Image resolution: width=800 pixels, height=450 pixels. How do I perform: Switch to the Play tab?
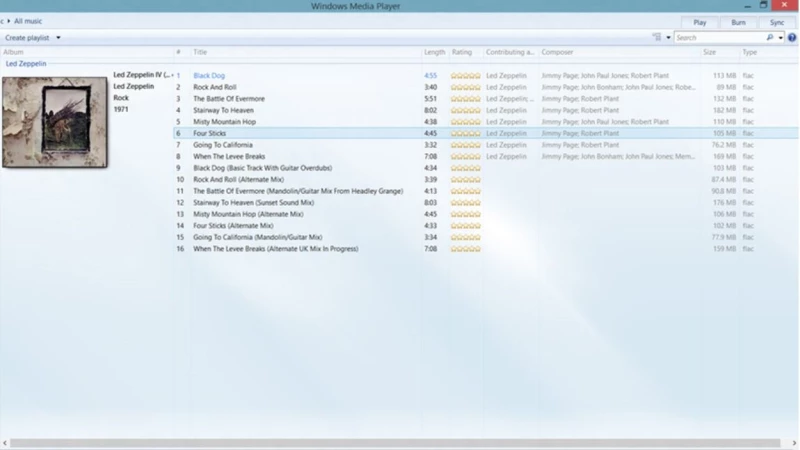coord(699,22)
